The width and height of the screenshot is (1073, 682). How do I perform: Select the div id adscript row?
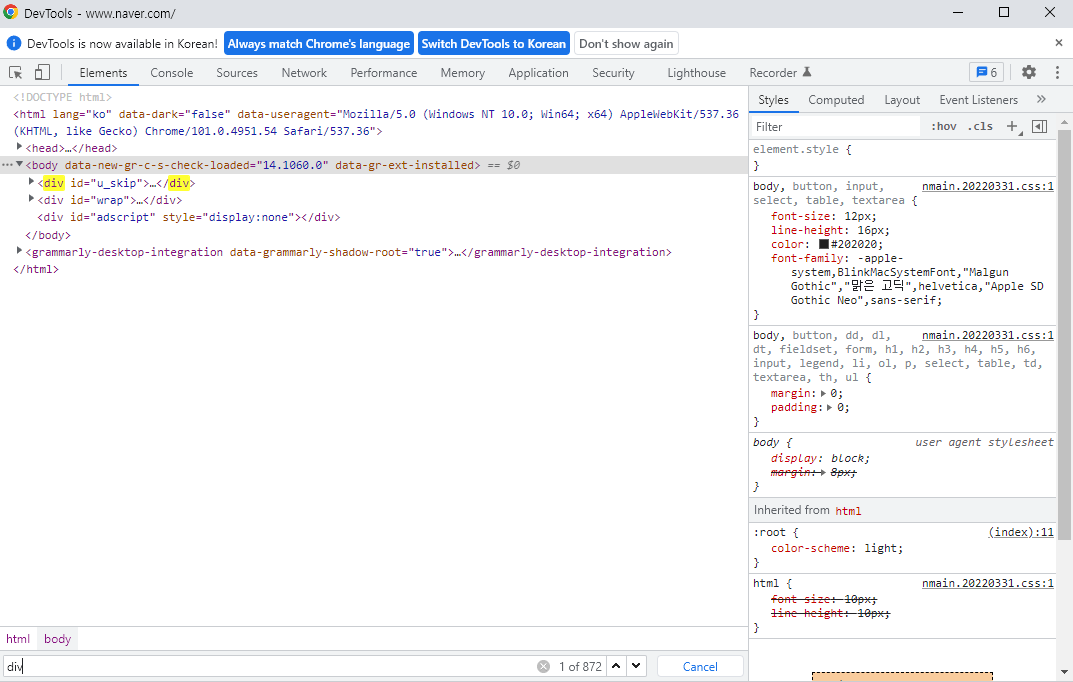pos(189,217)
